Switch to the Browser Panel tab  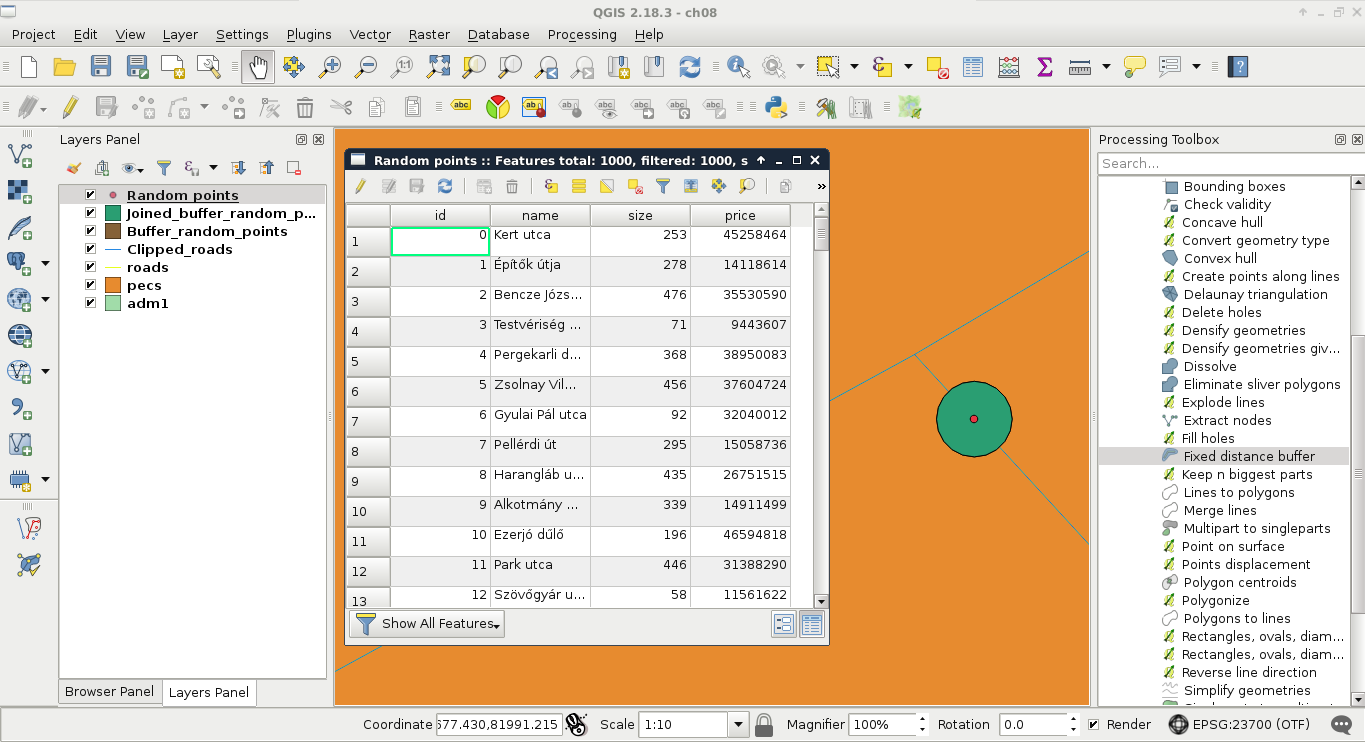pyautogui.click(x=109, y=692)
